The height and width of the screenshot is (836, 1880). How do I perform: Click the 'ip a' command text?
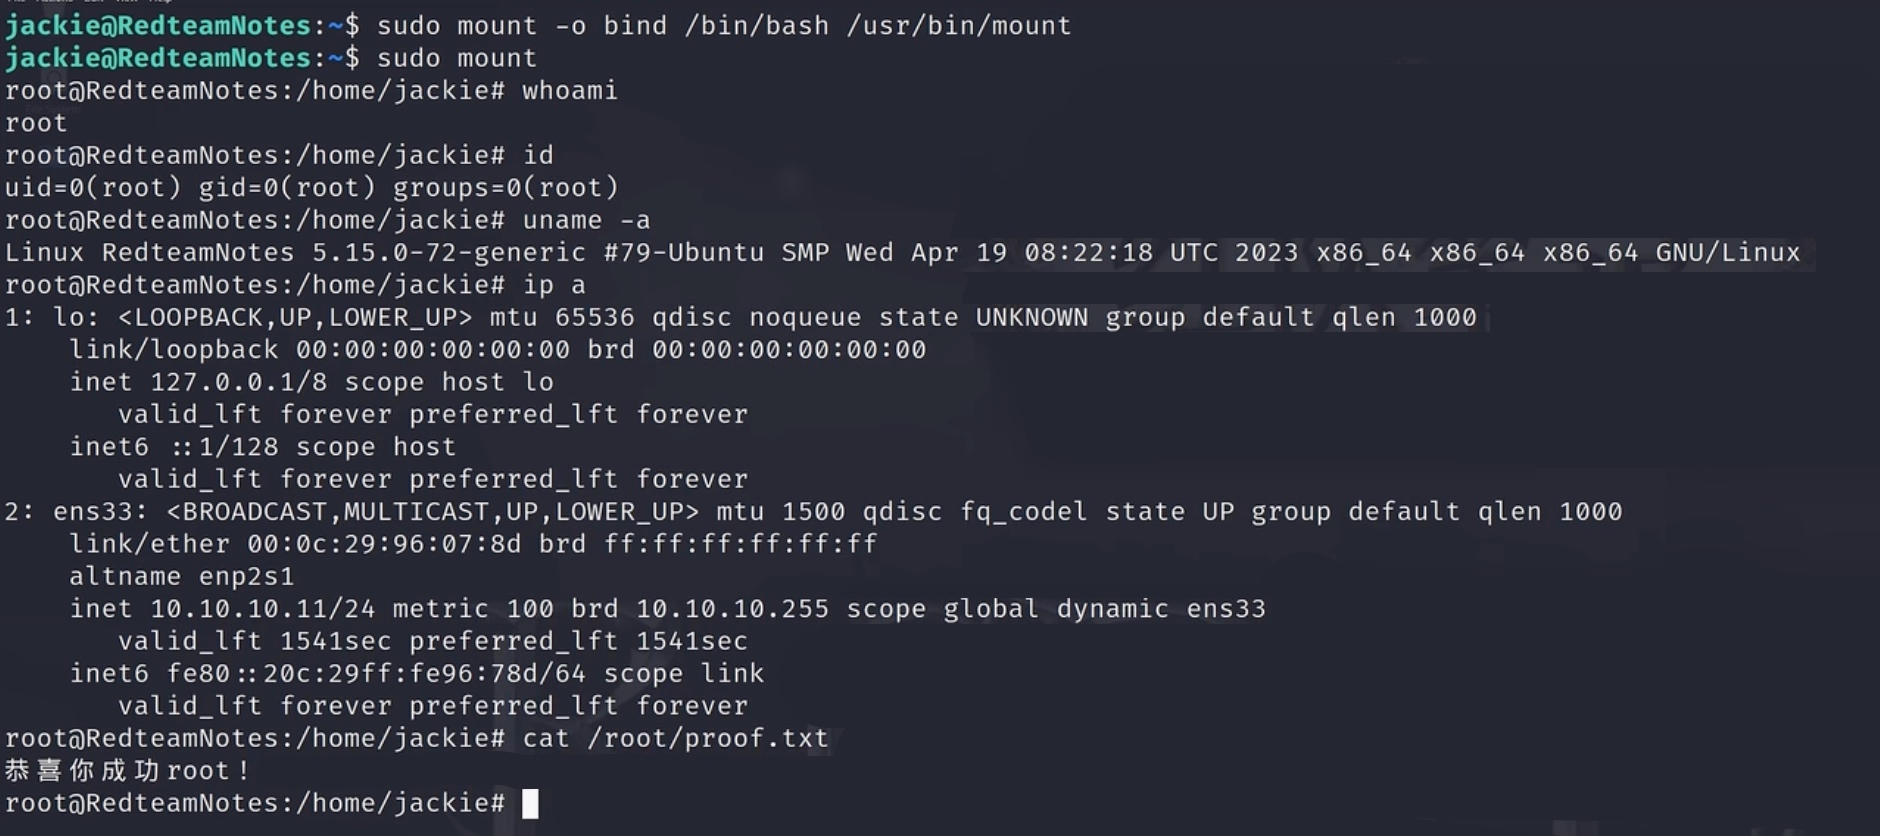[553, 285]
